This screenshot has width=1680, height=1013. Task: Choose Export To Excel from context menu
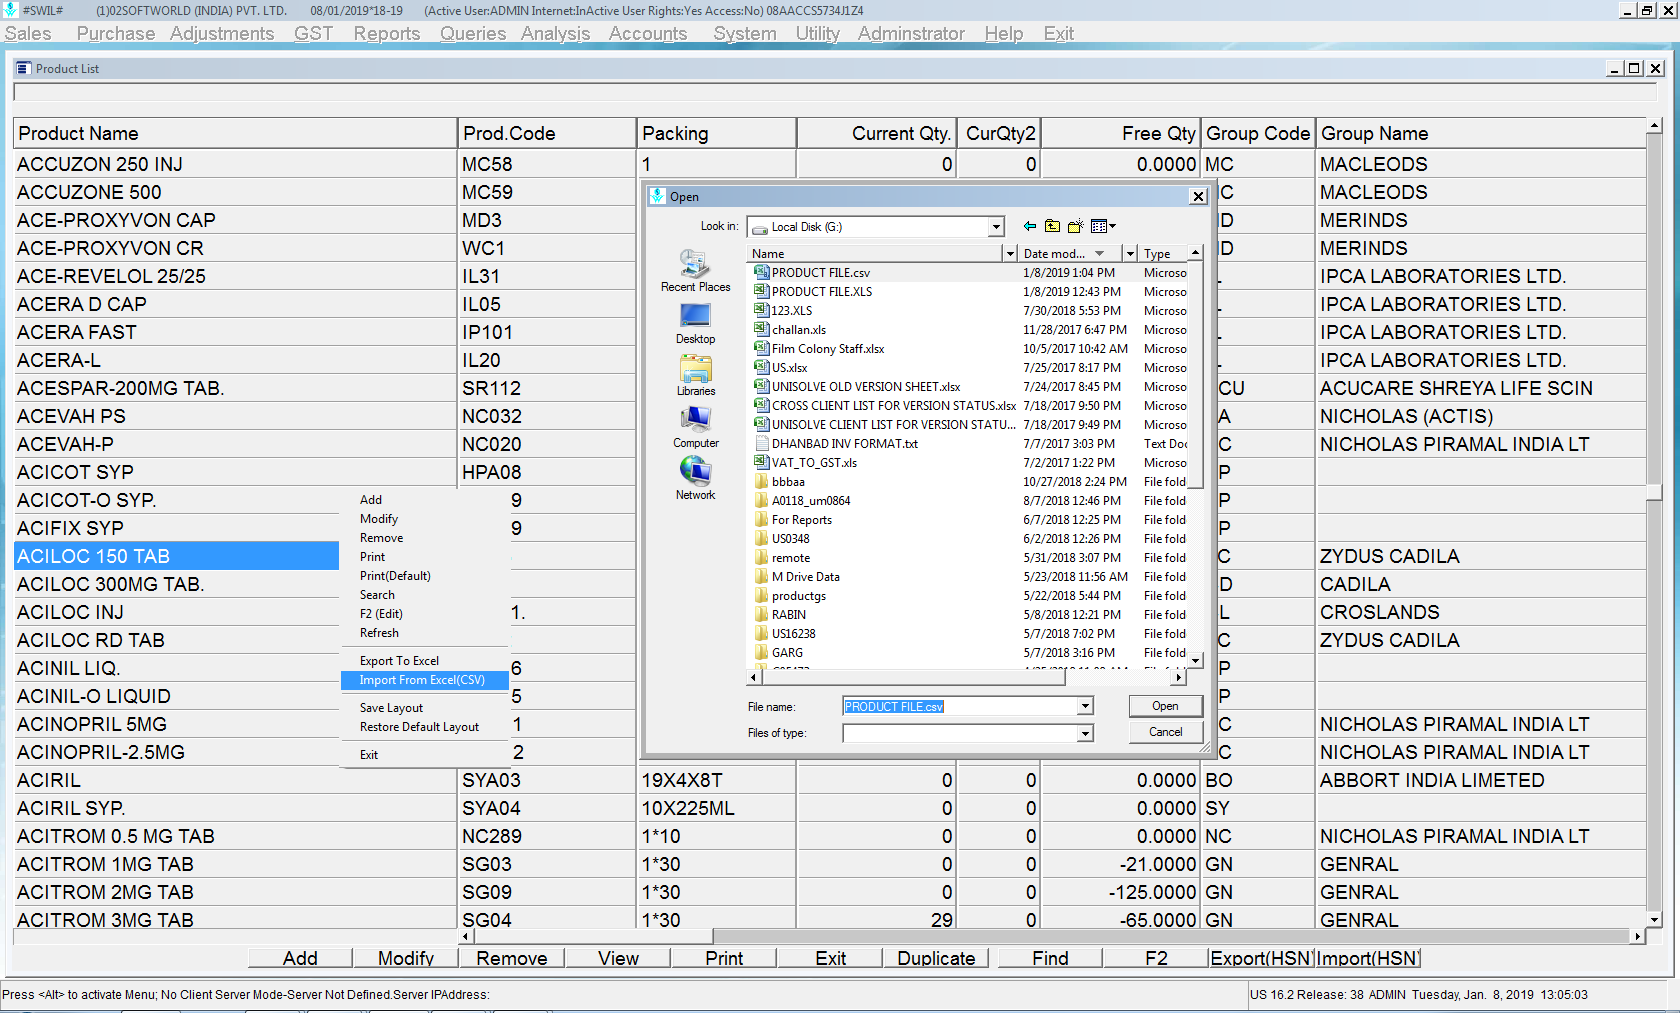[x=424, y=661]
